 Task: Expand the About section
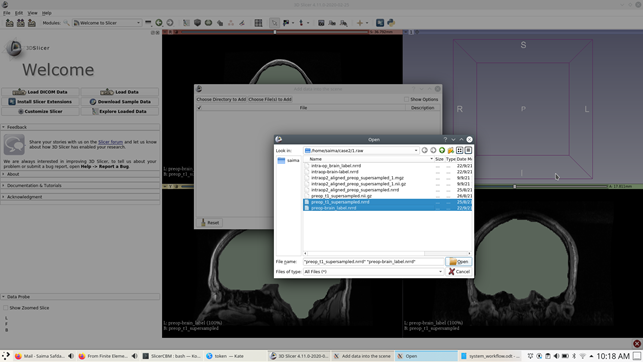(80, 174)
